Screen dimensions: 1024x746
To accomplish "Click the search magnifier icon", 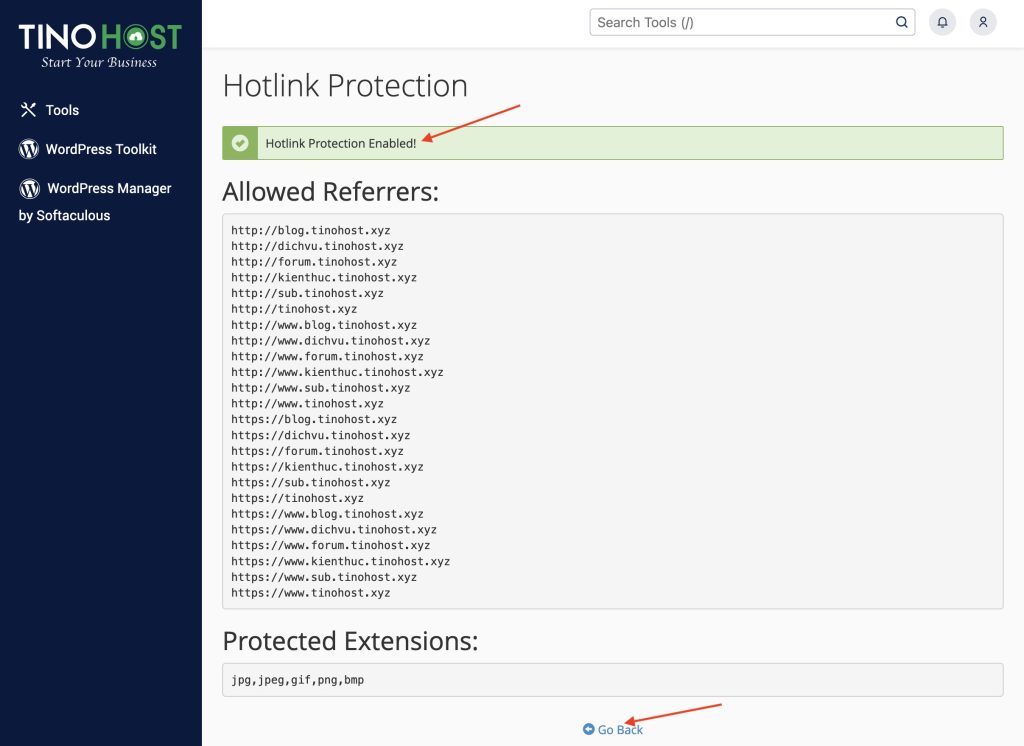I will (x=901, y=22).
